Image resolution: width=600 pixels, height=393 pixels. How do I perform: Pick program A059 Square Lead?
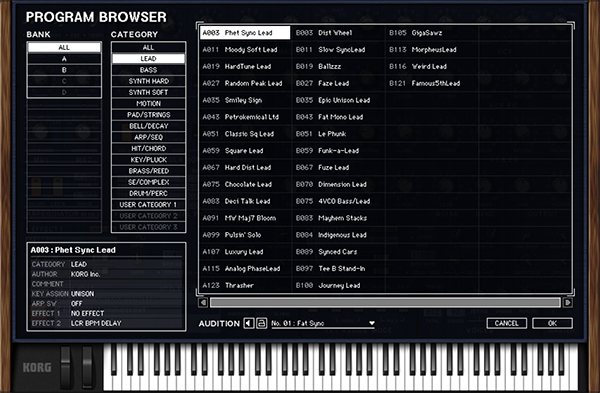pos(245,151)
